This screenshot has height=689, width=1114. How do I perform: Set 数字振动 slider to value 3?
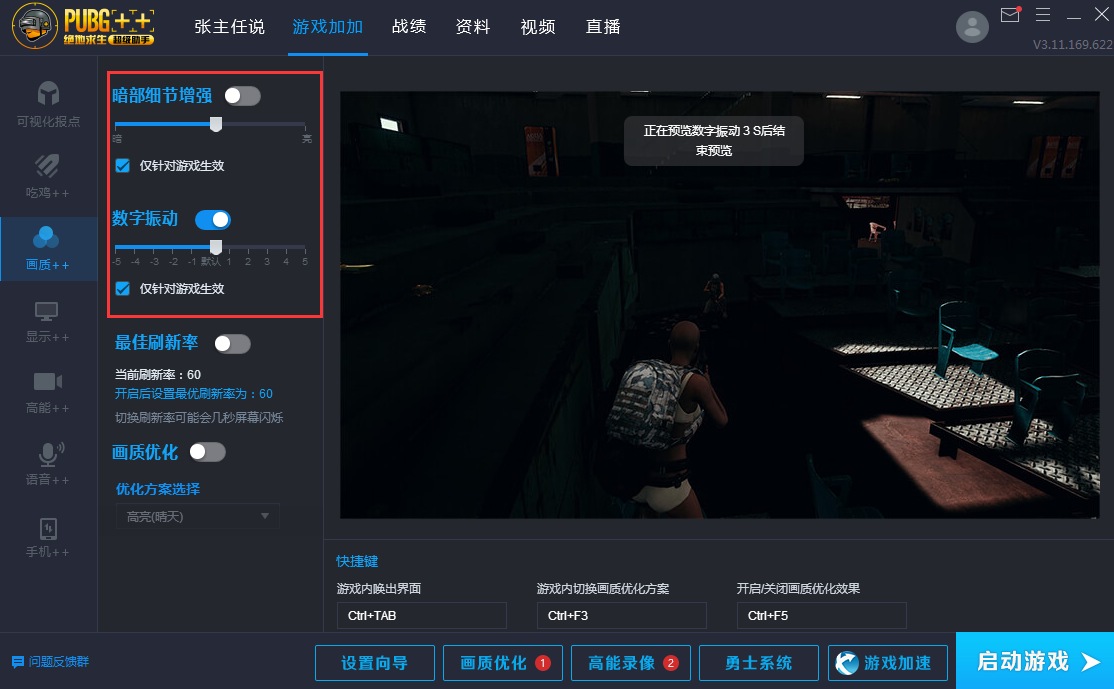pos(267,248)
